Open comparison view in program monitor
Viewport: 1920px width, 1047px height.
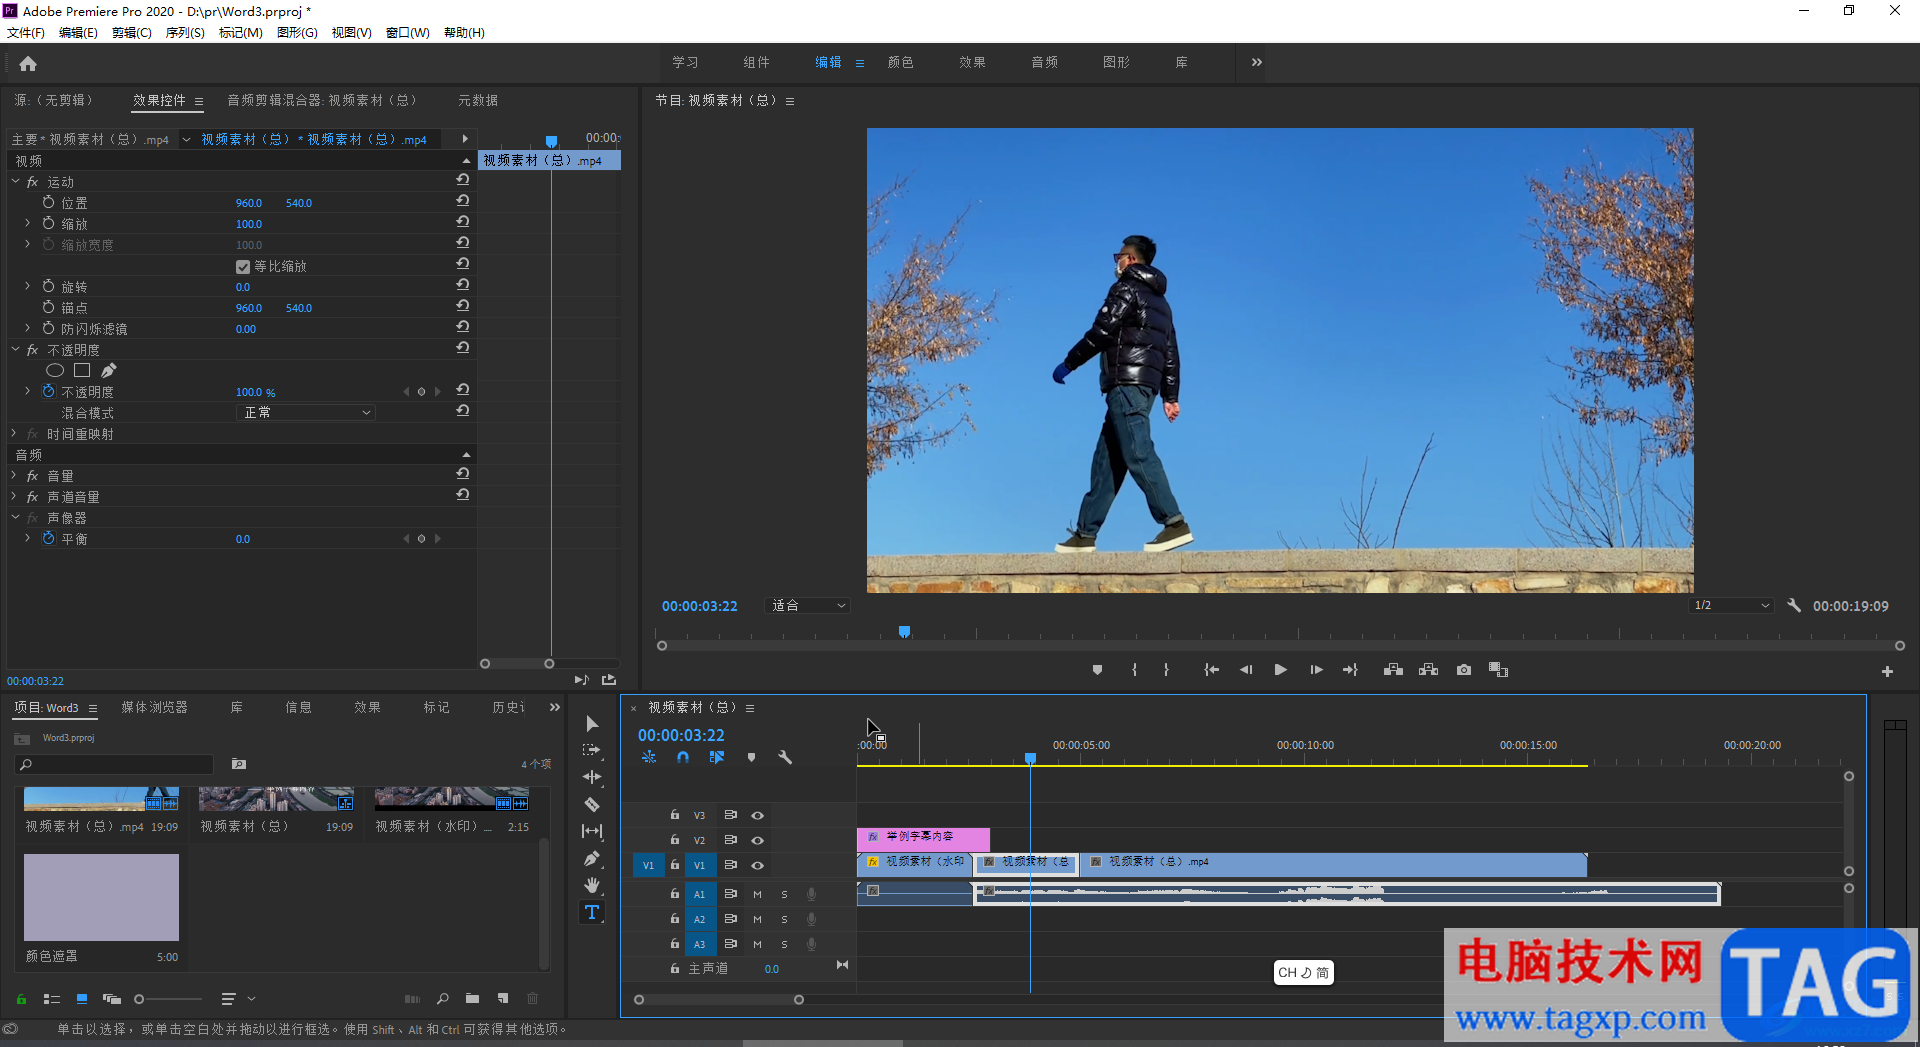[1498, 670]
